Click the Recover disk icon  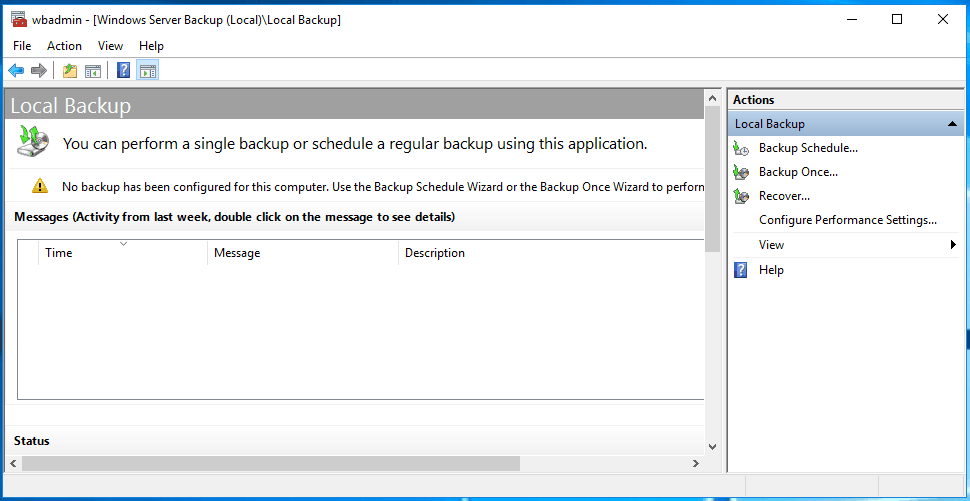tap(741, 197)
